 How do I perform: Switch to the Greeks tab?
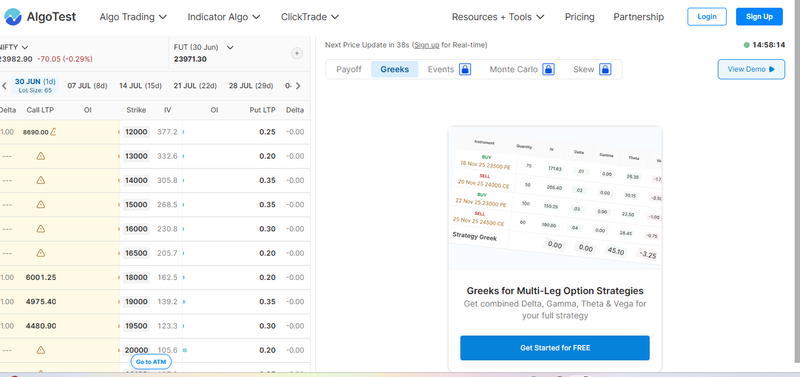click(x=394, y=69)
